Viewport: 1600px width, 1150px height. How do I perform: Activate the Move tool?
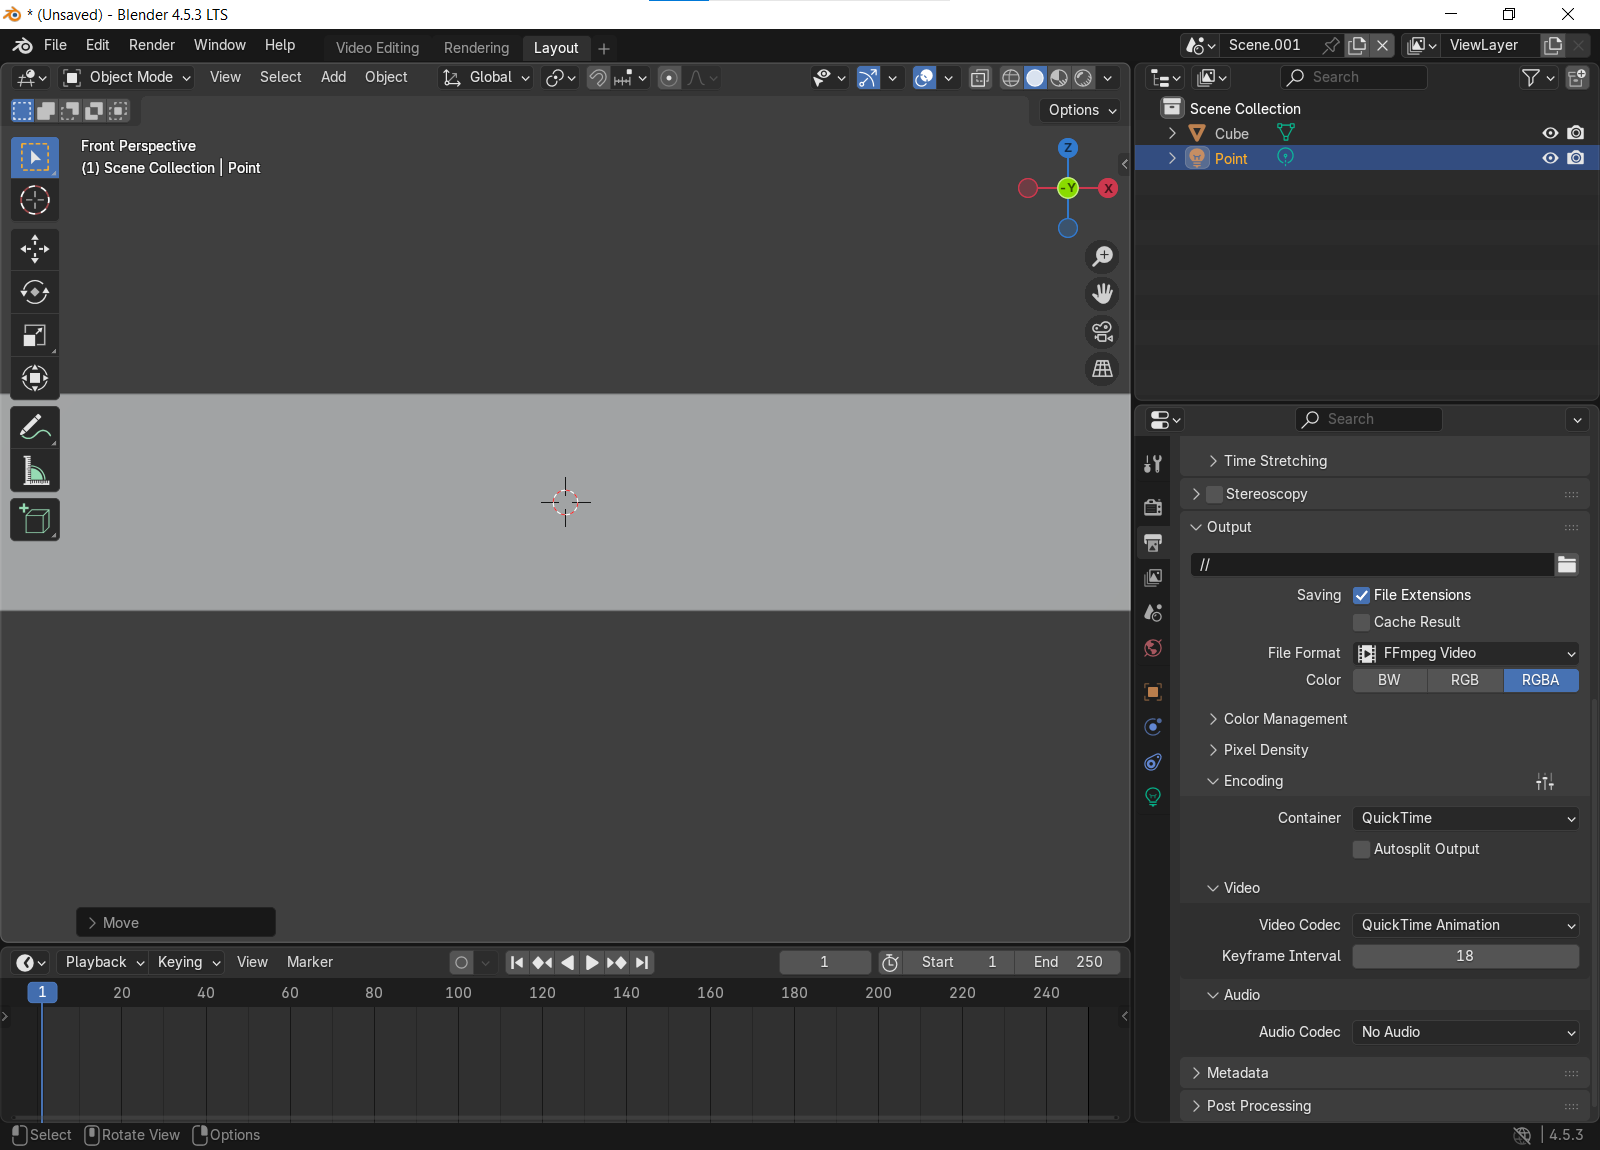point(35,249)
